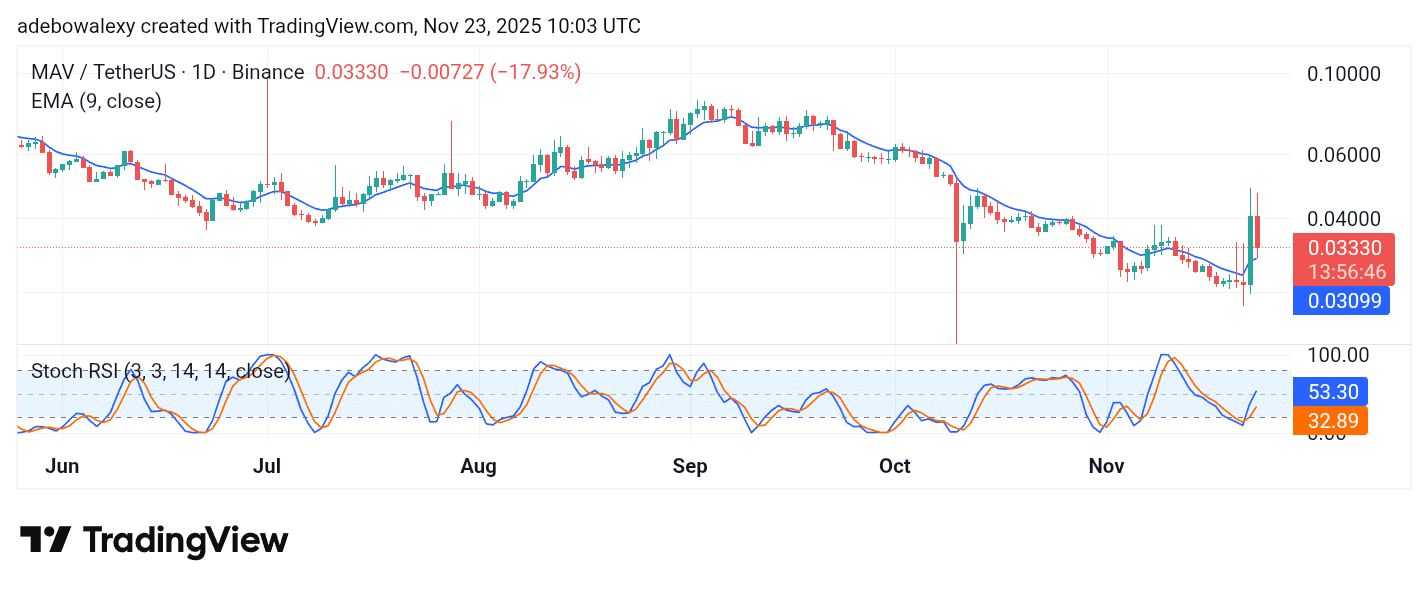Select the Binance exchange label

pyautogui.click(x=270, y=72)
